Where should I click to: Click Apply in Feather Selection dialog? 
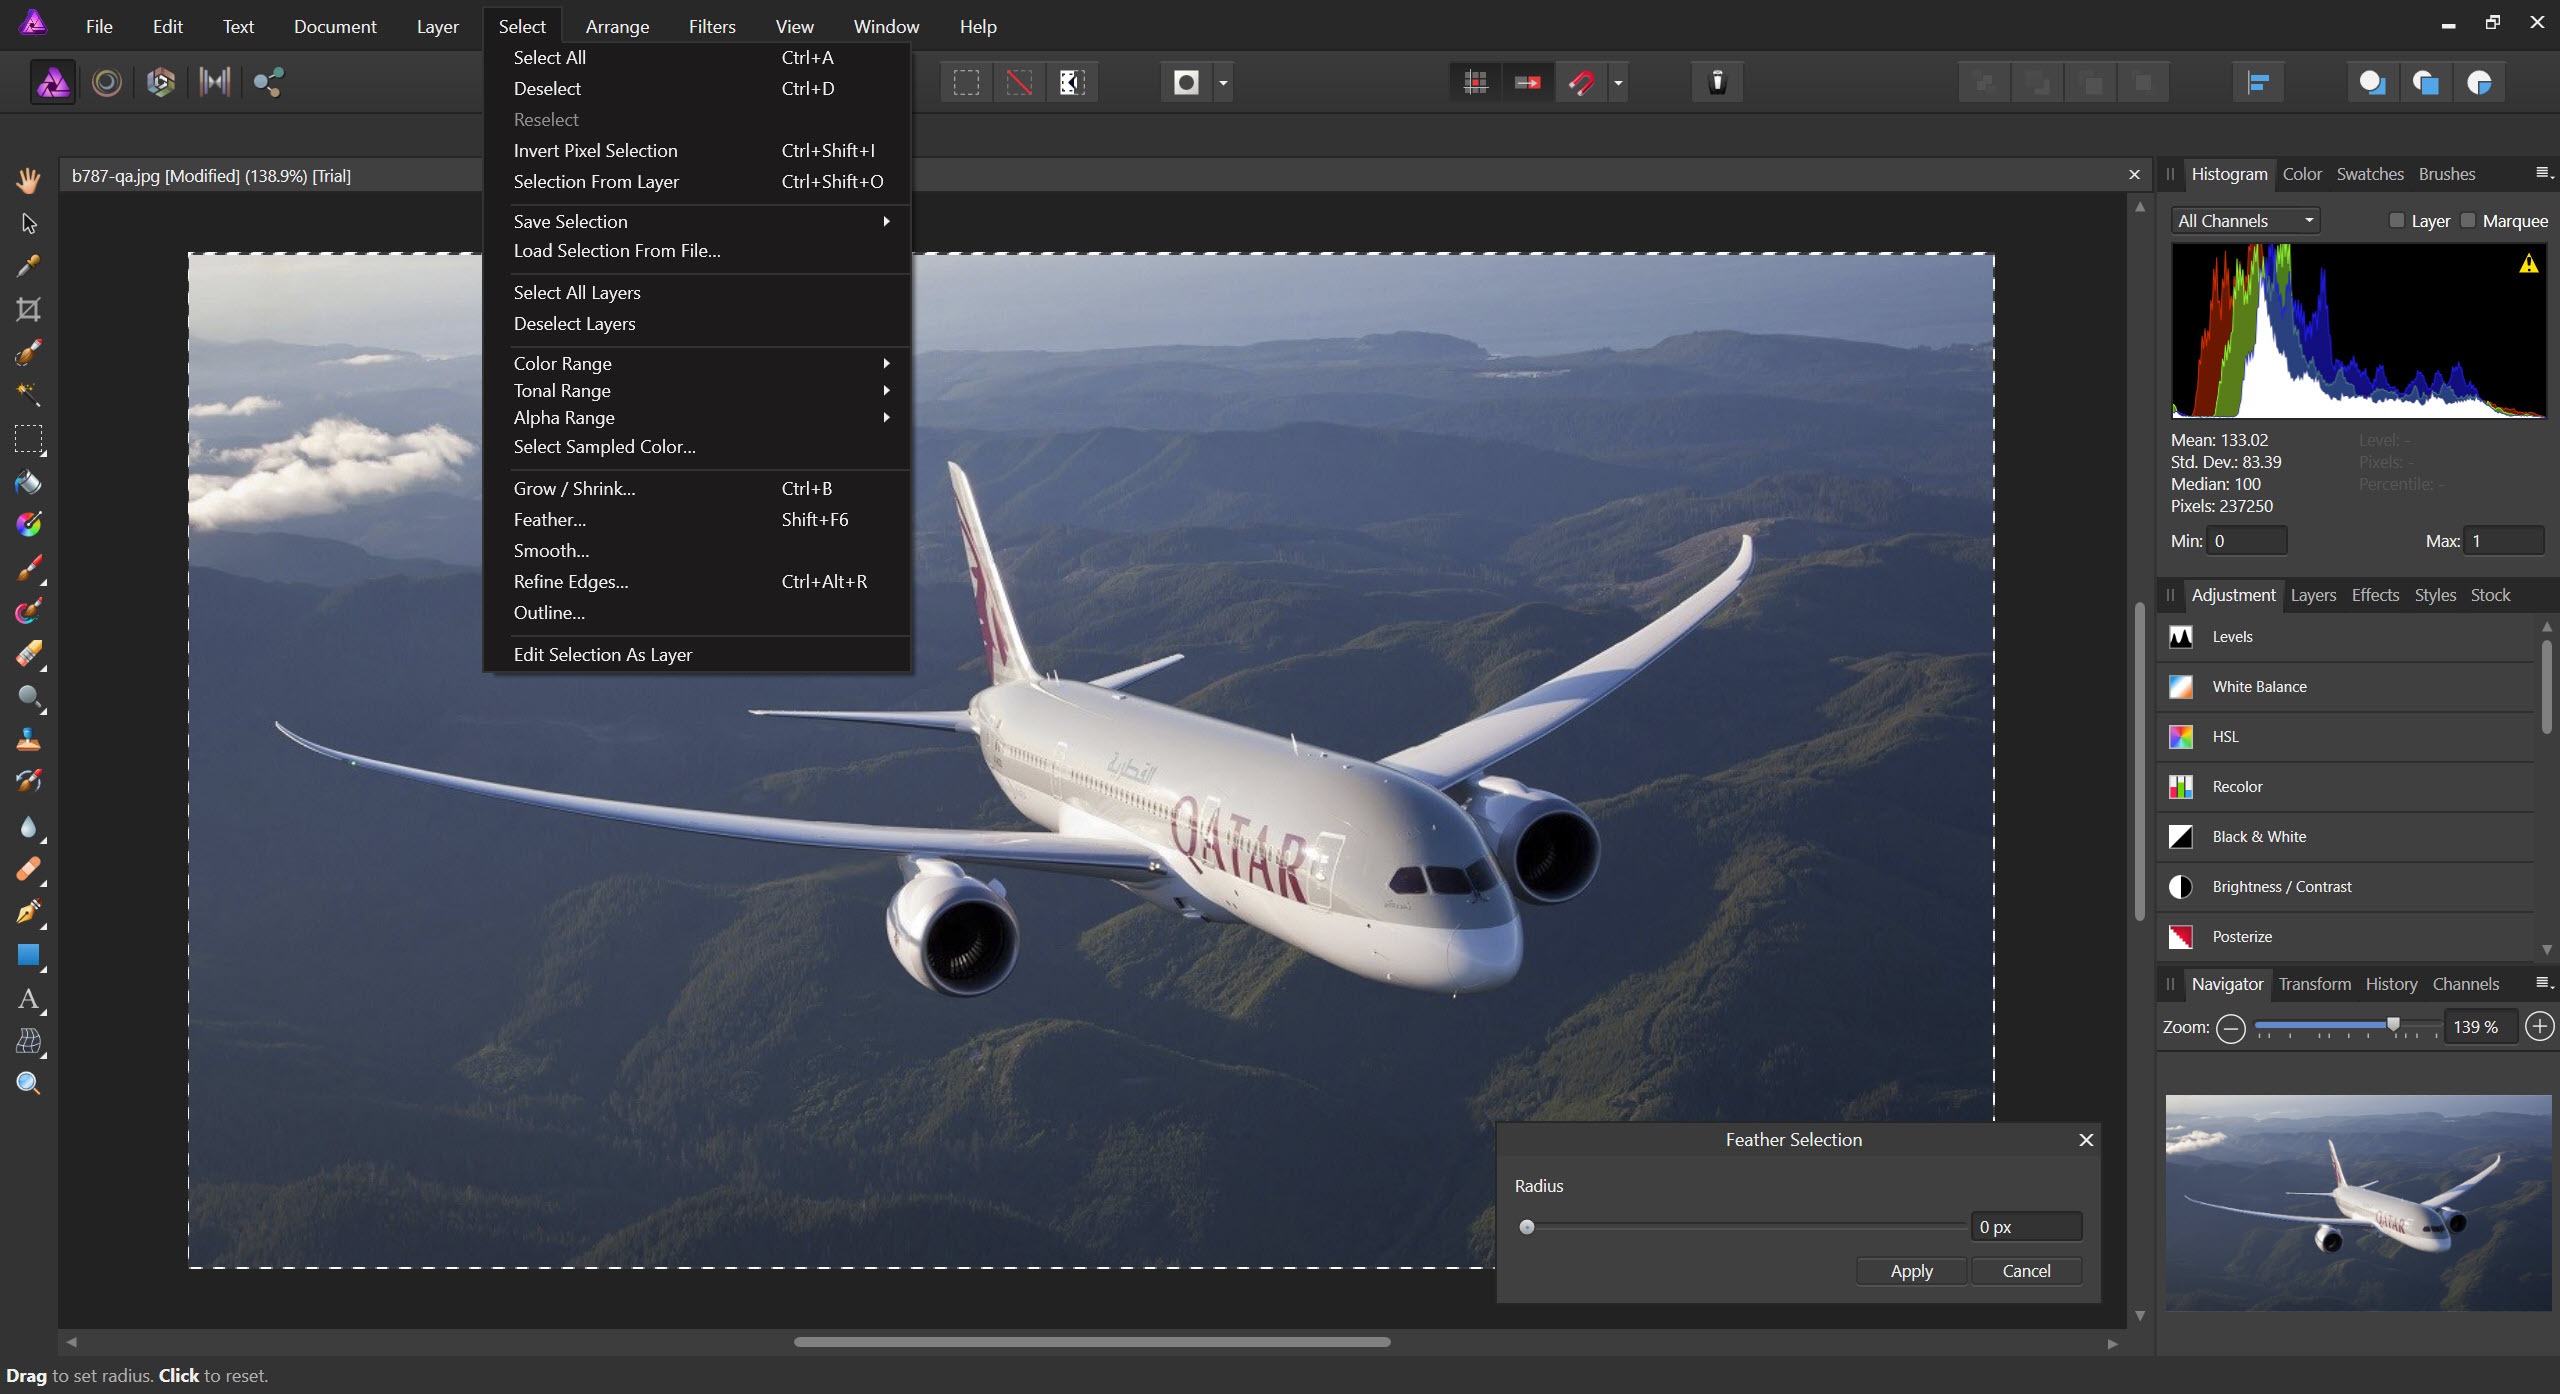[1911, 1271]
